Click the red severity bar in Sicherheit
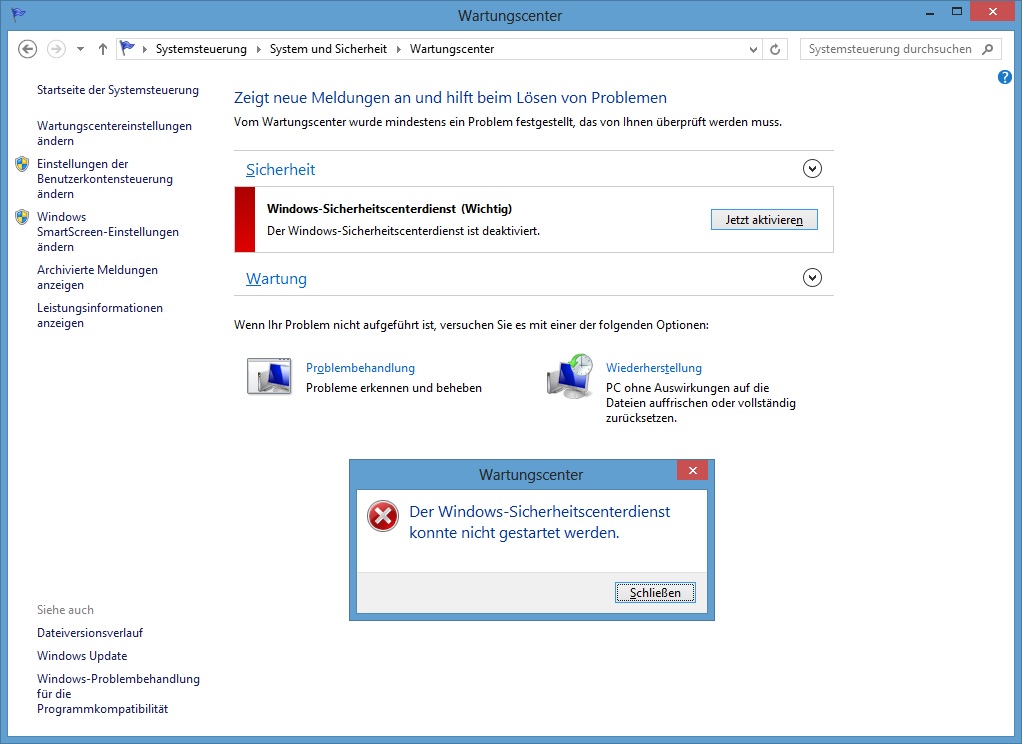Image resolution: width=1022 pixels, height=744 pixels. (x=244, y=220)
